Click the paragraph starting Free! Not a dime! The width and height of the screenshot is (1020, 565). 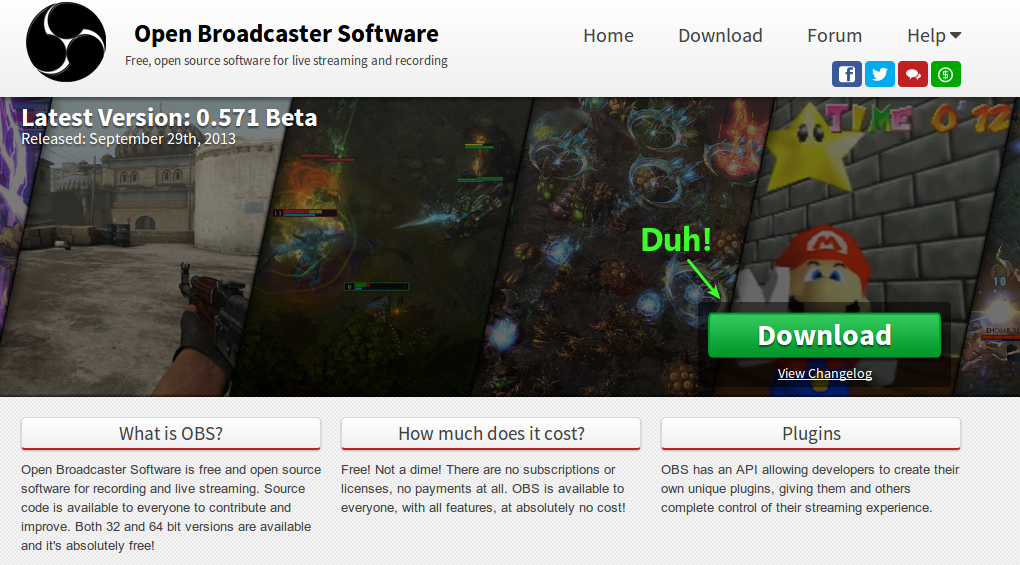coord(483,488)
